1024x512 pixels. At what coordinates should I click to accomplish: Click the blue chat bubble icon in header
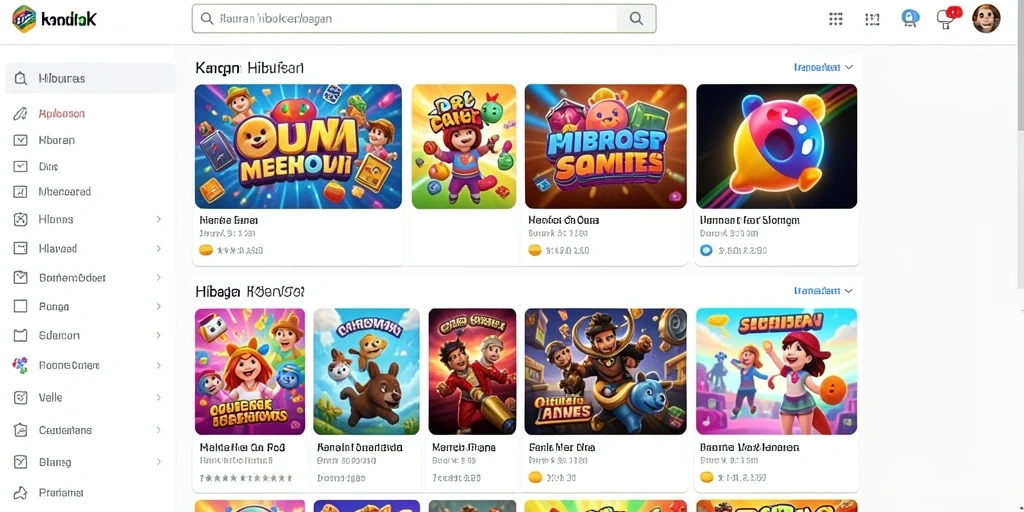point(910,18)
